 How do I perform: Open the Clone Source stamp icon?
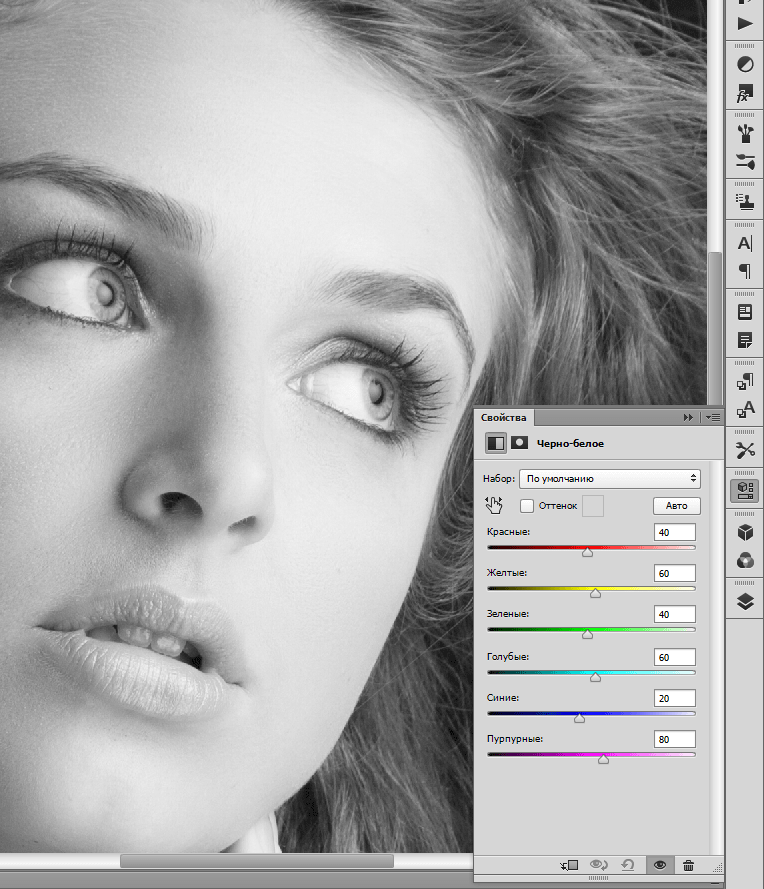[745, 201]
